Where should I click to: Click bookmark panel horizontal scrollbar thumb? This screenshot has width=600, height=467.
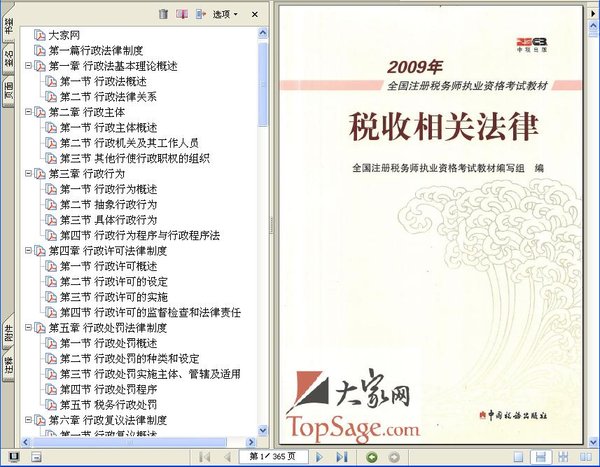[x=129, y=442]
